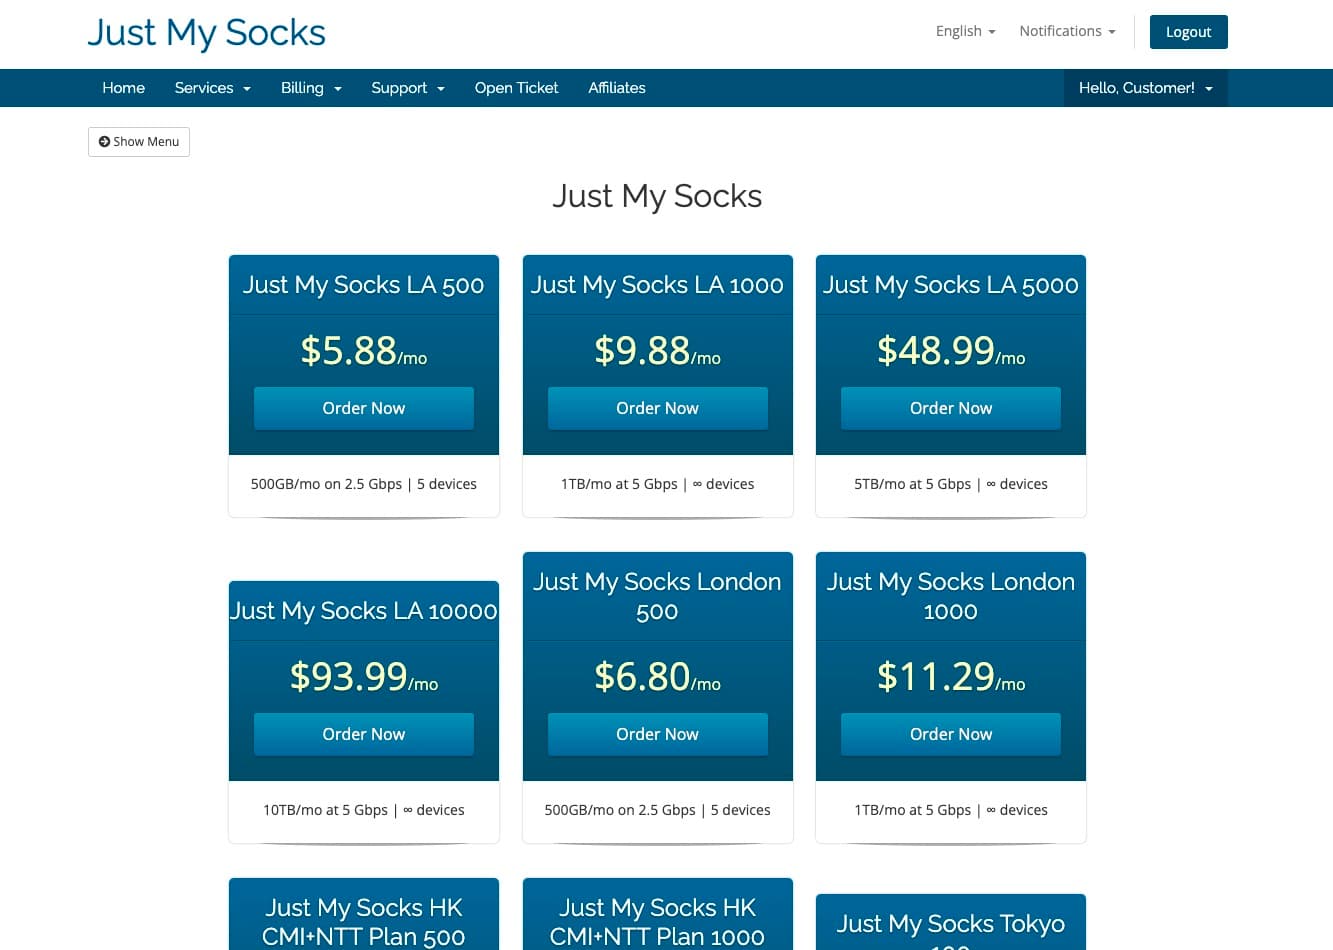This screenshot has height=950, width=1333.
Task: Order the London 1000 plan at $11.29
Action: click(951, 734)
